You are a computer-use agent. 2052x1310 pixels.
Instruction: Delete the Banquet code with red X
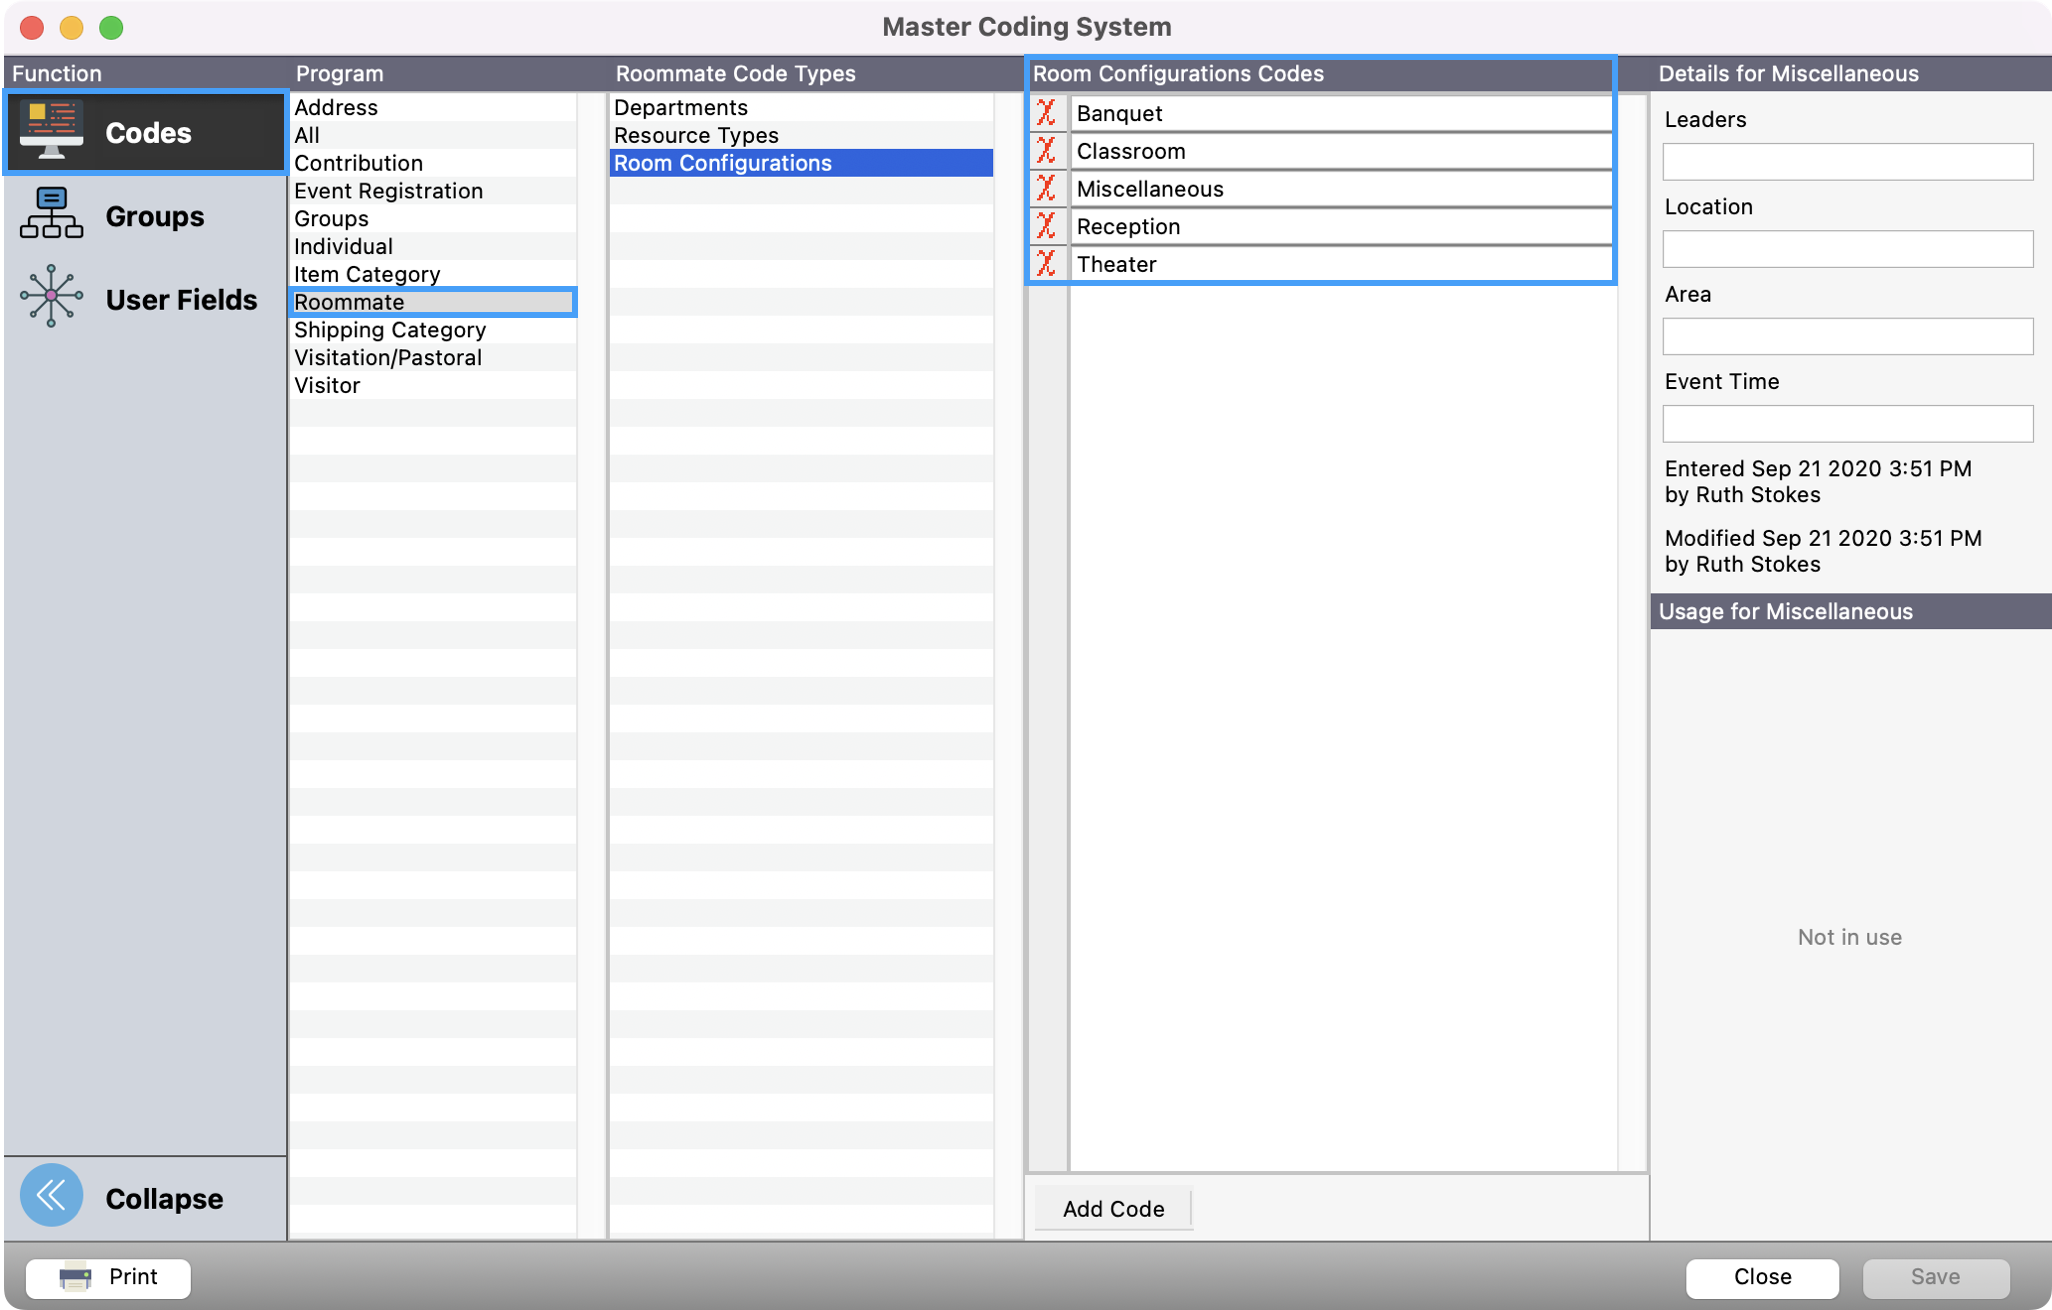(1047, 113)
